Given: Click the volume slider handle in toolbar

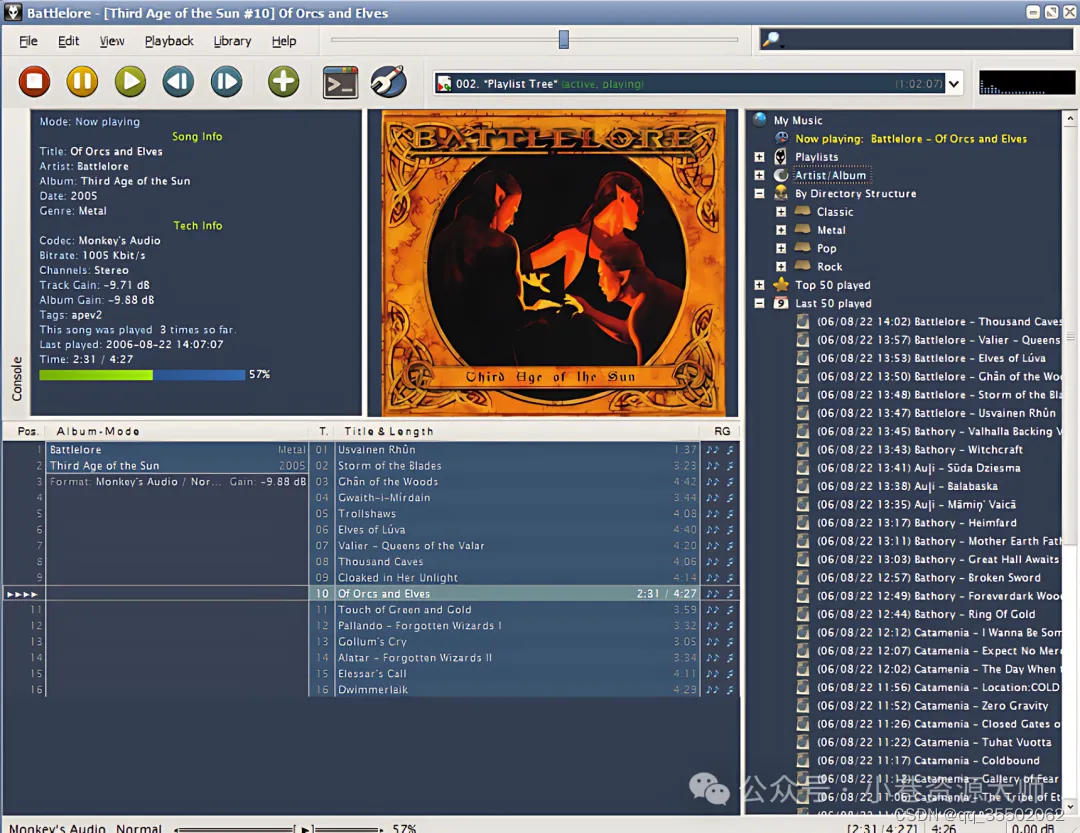Looking at the screenshot, I should point(563,39).
